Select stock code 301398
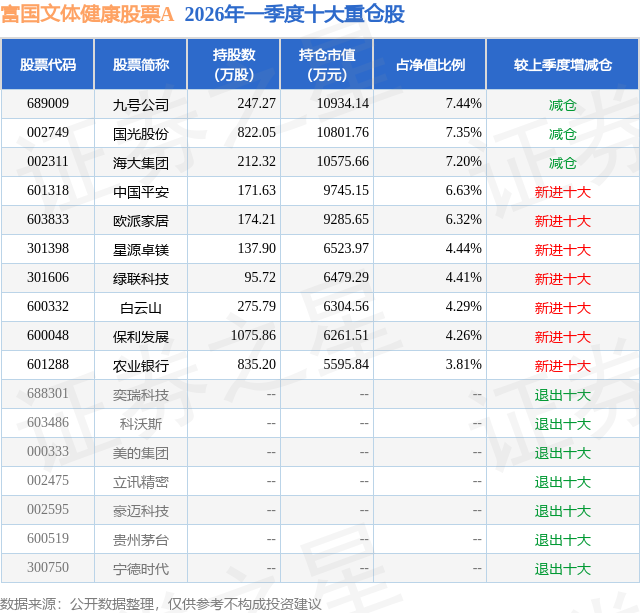The height and width of the screenshot is (613, 640). tap(48, 248)
